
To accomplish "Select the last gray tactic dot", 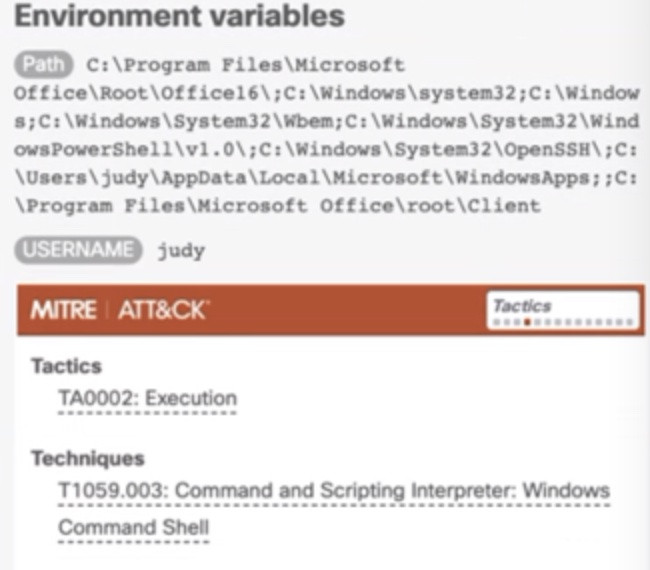I will 630,322.
